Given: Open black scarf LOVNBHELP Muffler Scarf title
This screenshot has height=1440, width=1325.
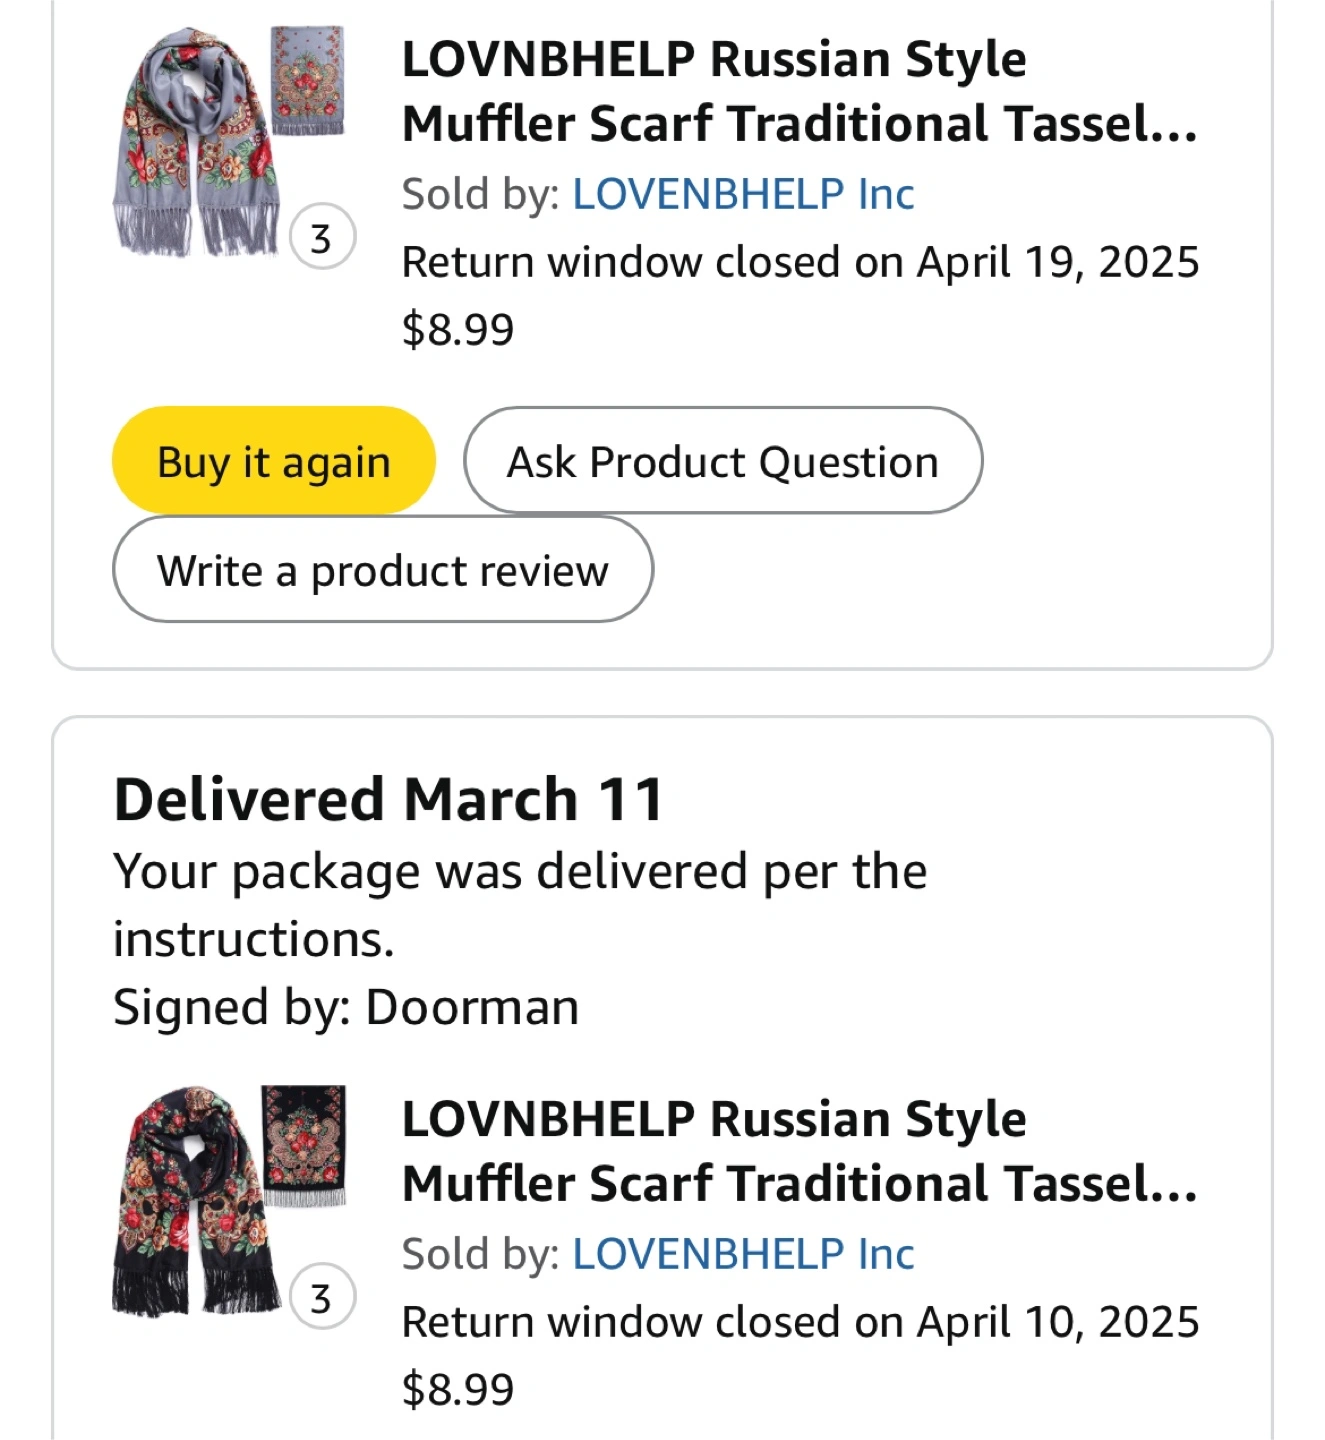Looking at the screenshot, I should point(799,1151).
